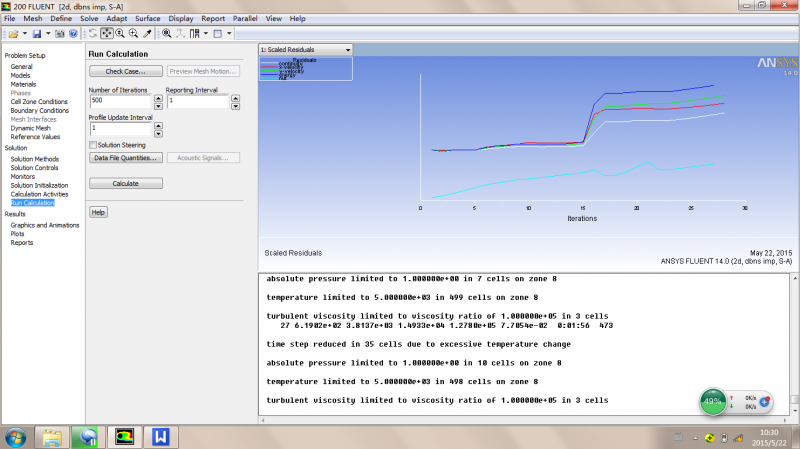The width and height of the screenshot is (800, 449).
Task: Enable the Solution Steering checkbox
Action: (93, 145)
